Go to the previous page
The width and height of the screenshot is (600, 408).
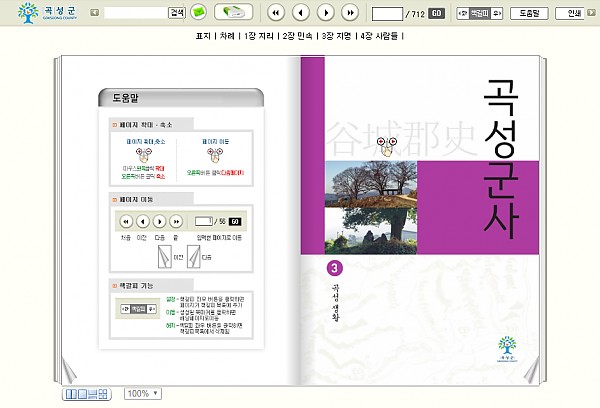click(301, 13)
